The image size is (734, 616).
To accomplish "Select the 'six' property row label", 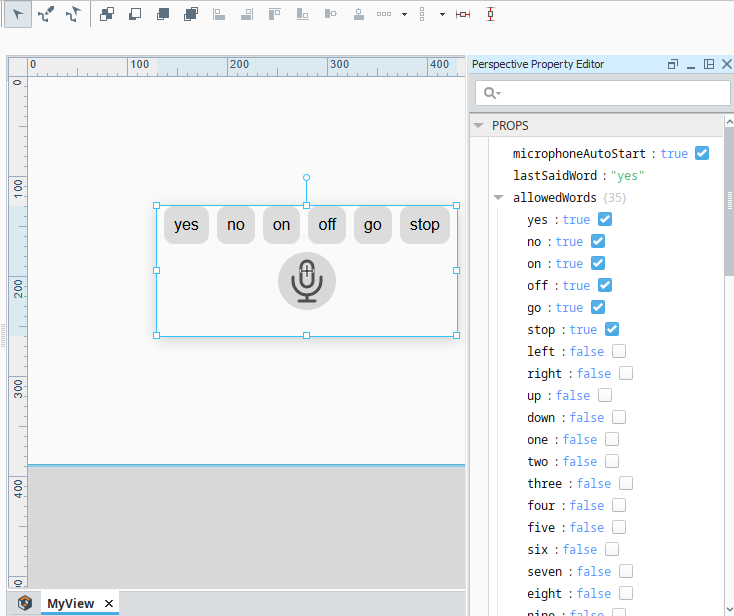I will (x=537, y=550).
